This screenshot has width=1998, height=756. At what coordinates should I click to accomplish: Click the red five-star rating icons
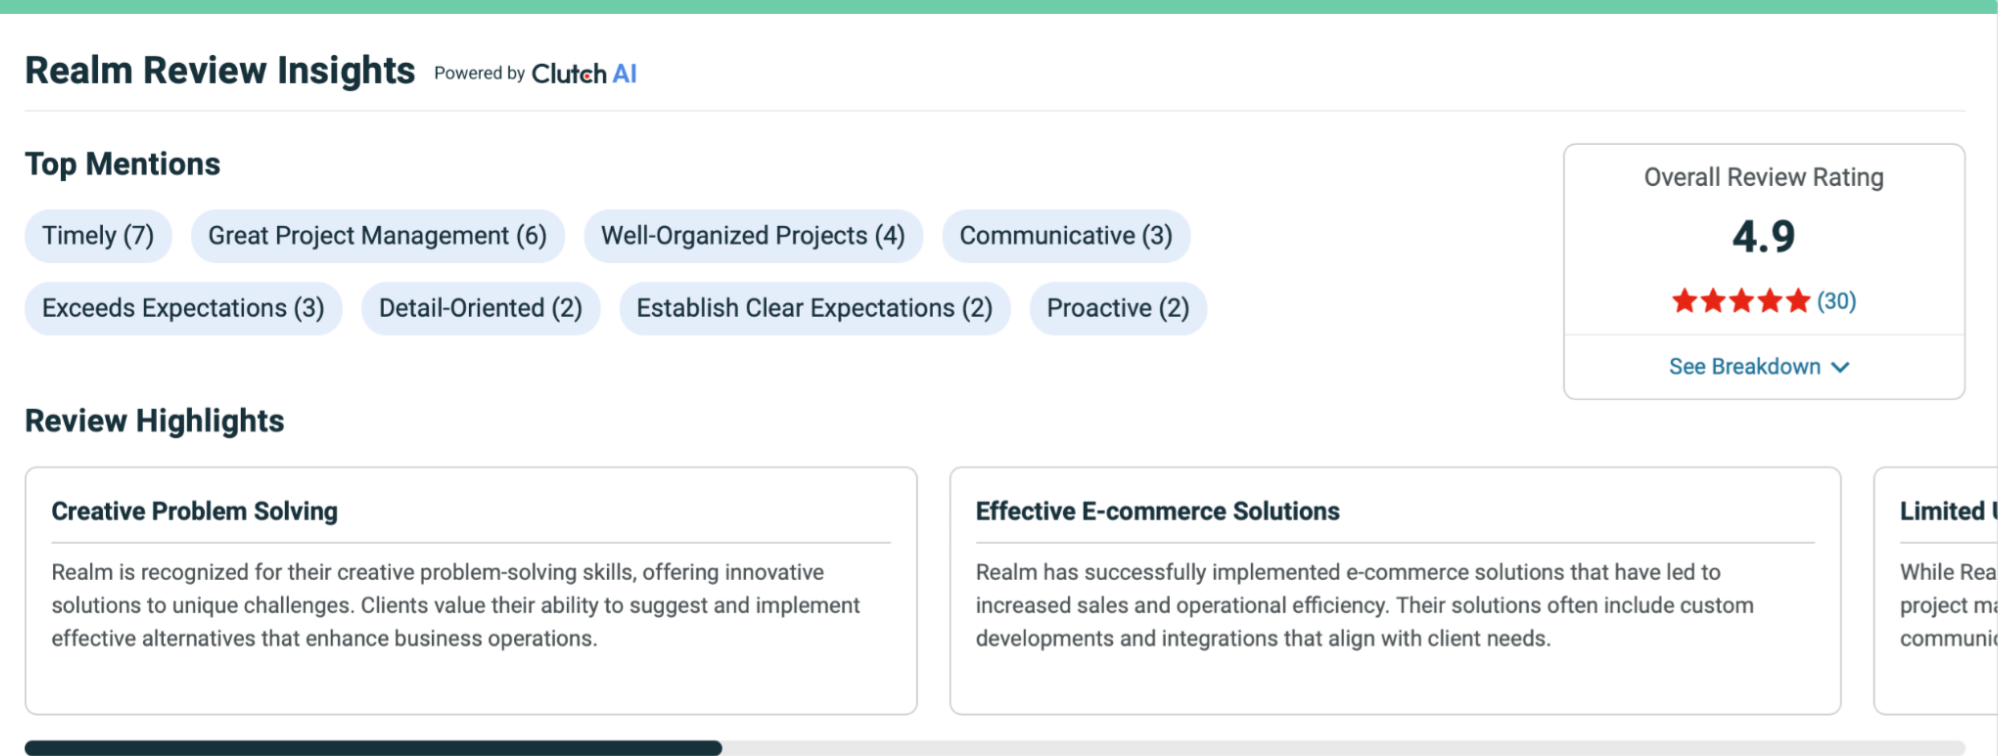(x=1740, y=301)
